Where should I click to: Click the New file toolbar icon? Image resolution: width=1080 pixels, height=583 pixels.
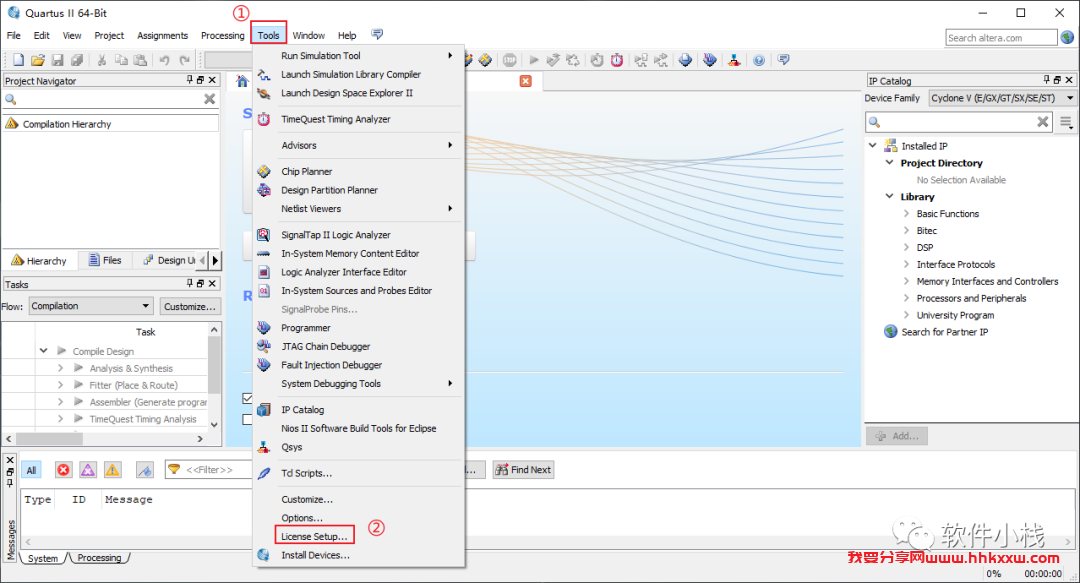click(x=19, y=61)
